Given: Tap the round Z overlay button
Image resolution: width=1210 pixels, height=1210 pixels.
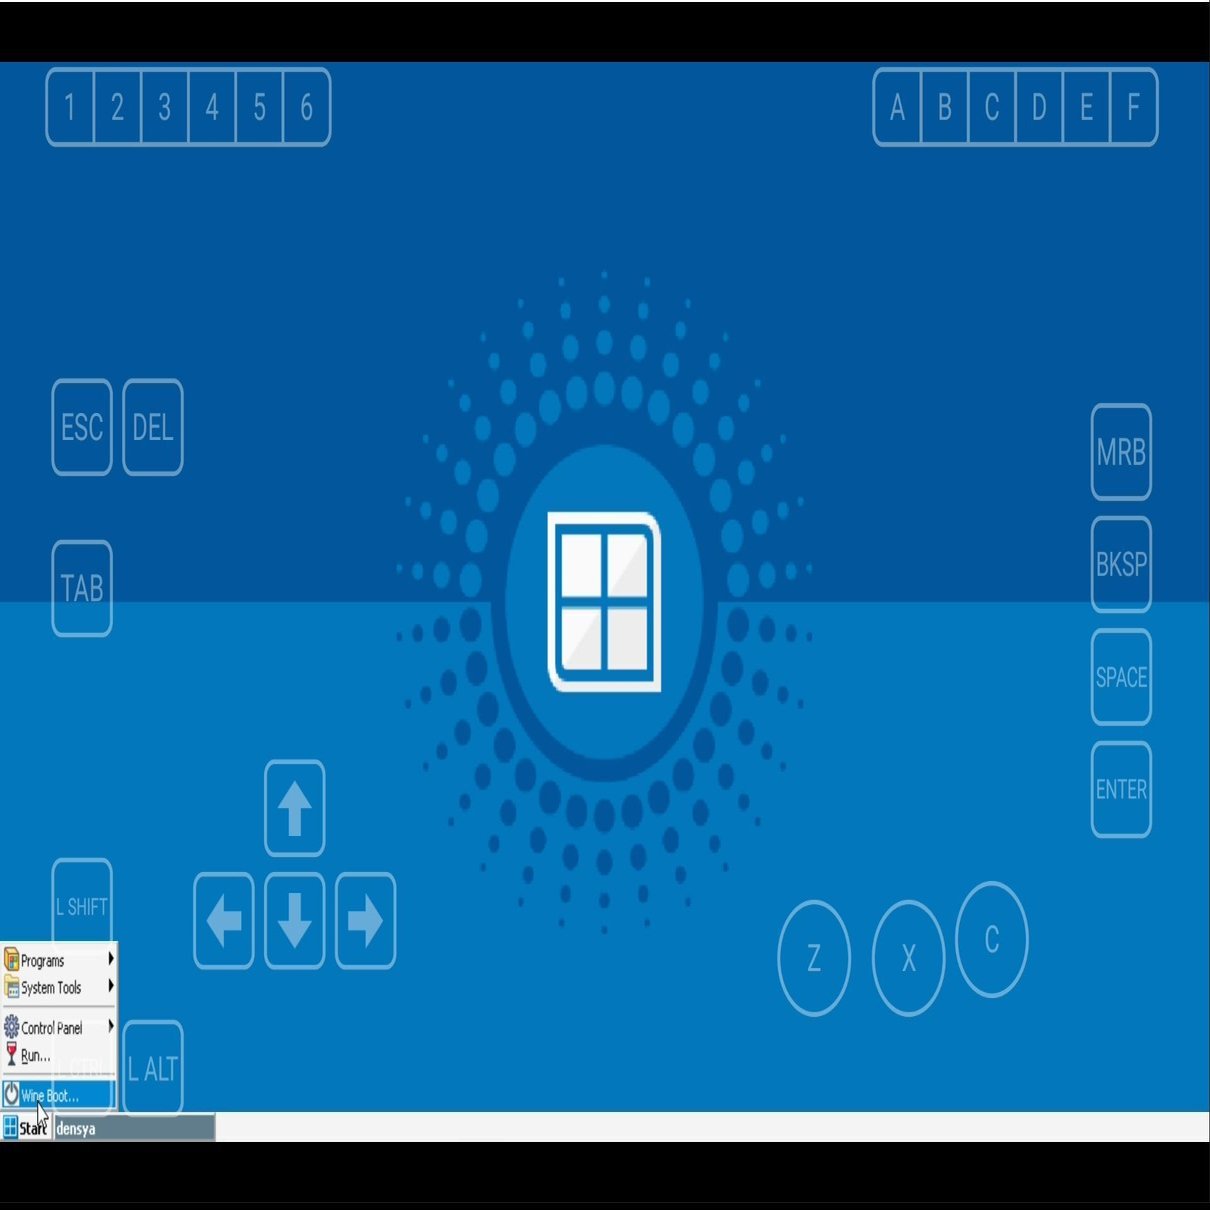Looking at the screenshot, I should pos(814,958).
